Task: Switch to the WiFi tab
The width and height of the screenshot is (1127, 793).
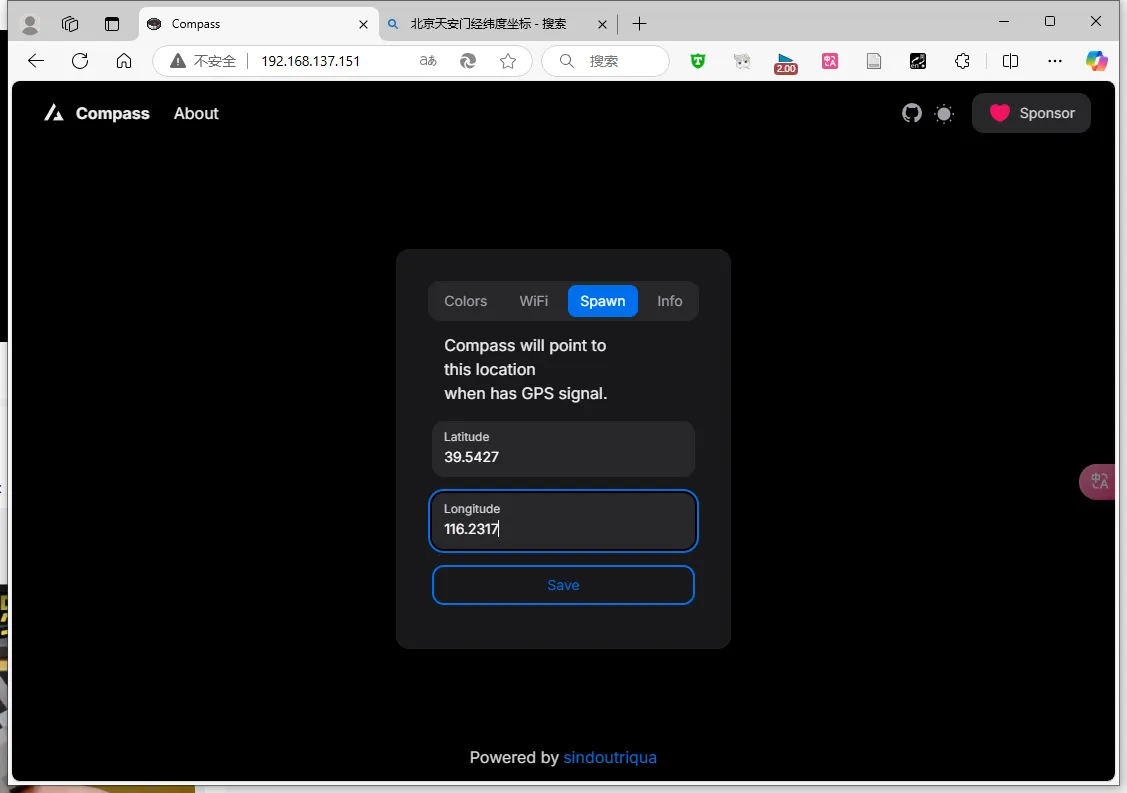Action: click(x=533, y=301)
